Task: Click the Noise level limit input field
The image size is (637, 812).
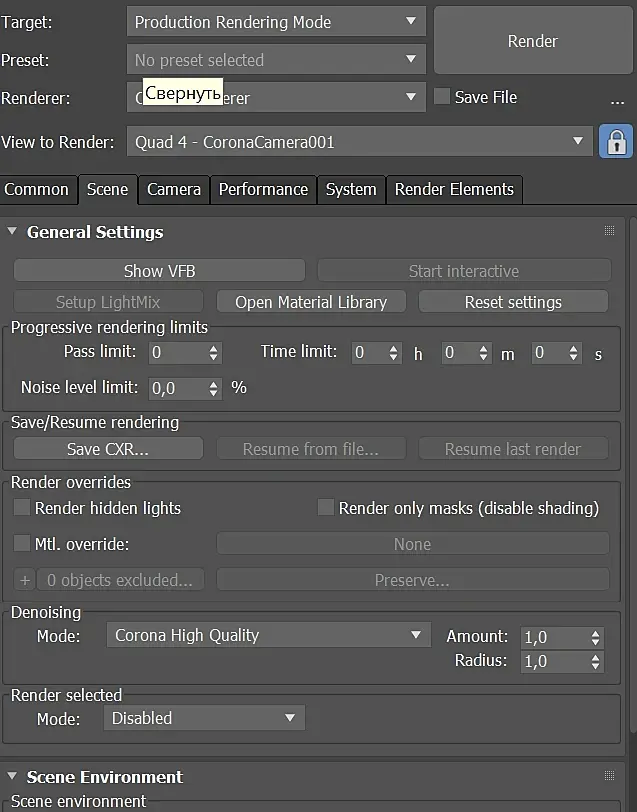Action: point(176,388)
